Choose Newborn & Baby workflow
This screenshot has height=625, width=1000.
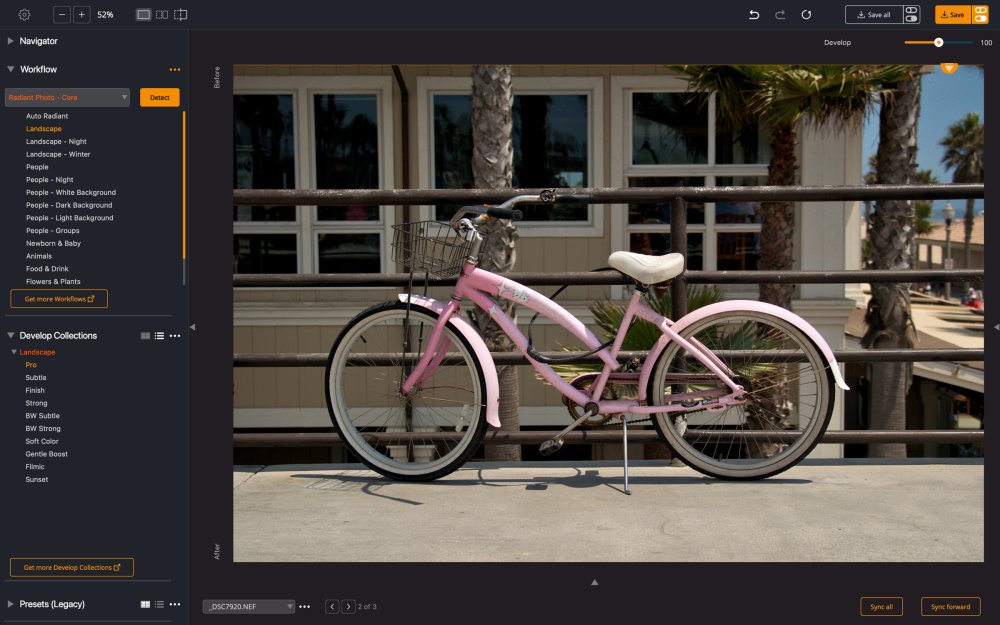[53, 244]
